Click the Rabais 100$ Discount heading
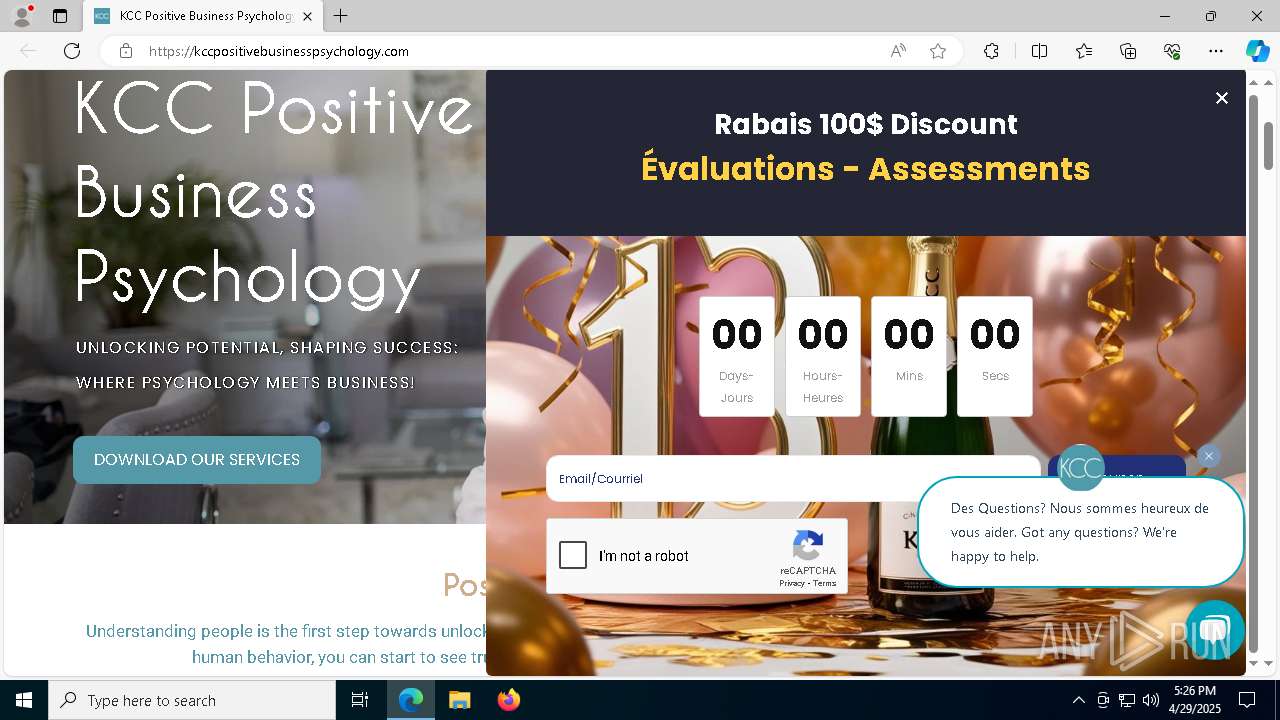This screenshot has width=1280, height=720. 866,124
